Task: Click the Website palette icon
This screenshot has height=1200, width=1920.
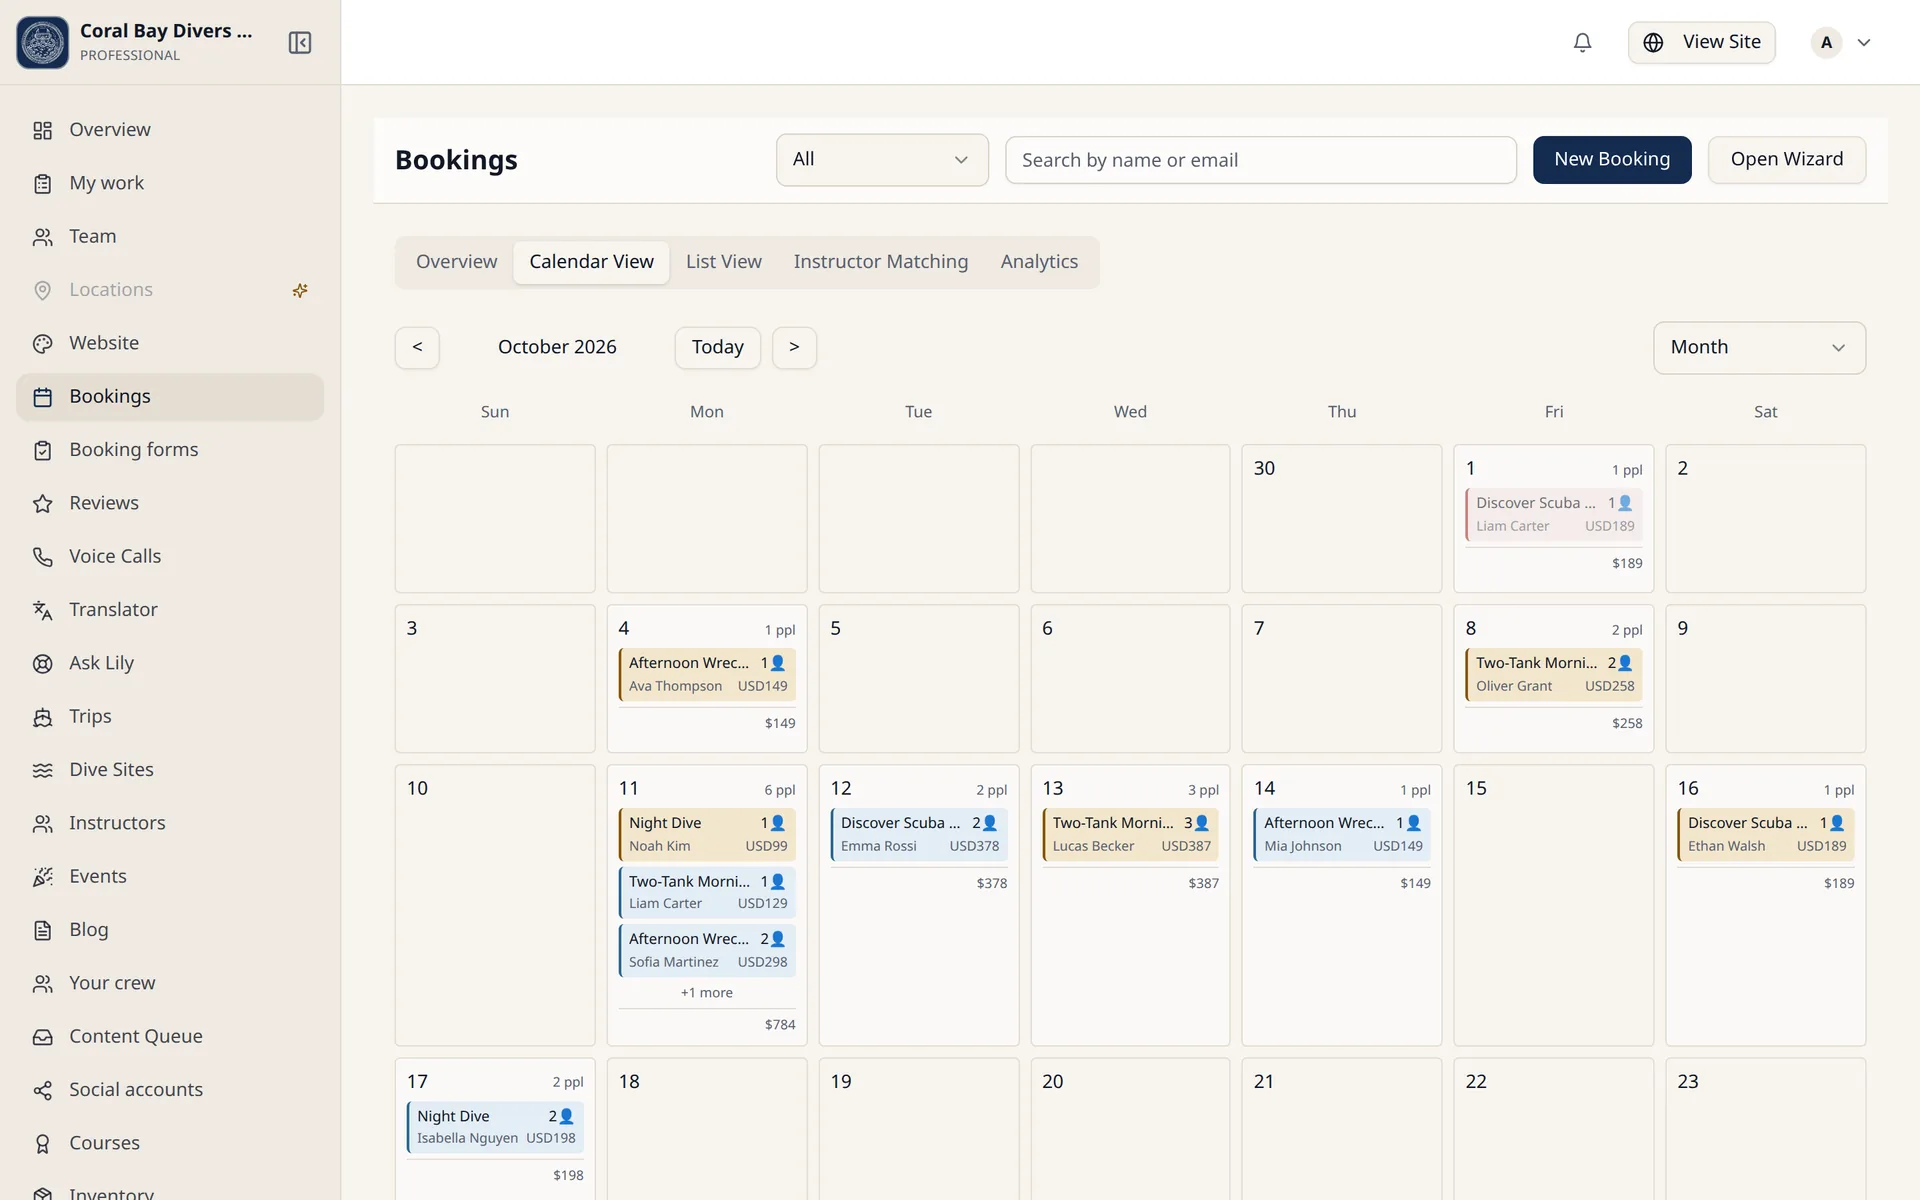Action: 42,343
